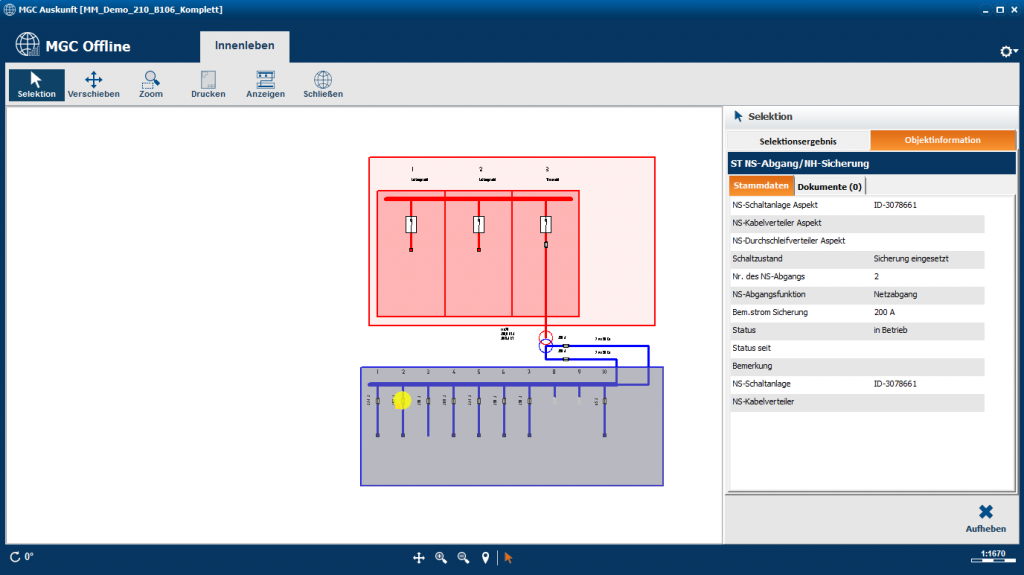Click the transformer symbol in the diagram

coord(546,341)
